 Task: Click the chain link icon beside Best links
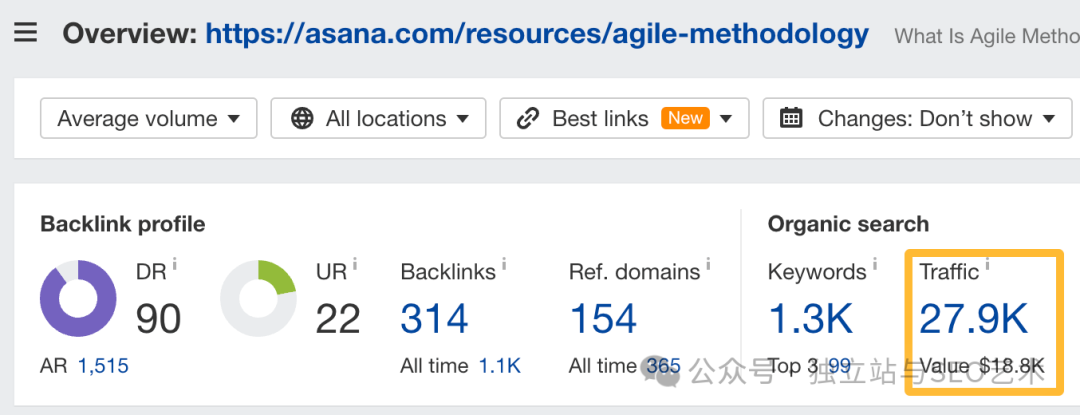click(x=528, y=118)
